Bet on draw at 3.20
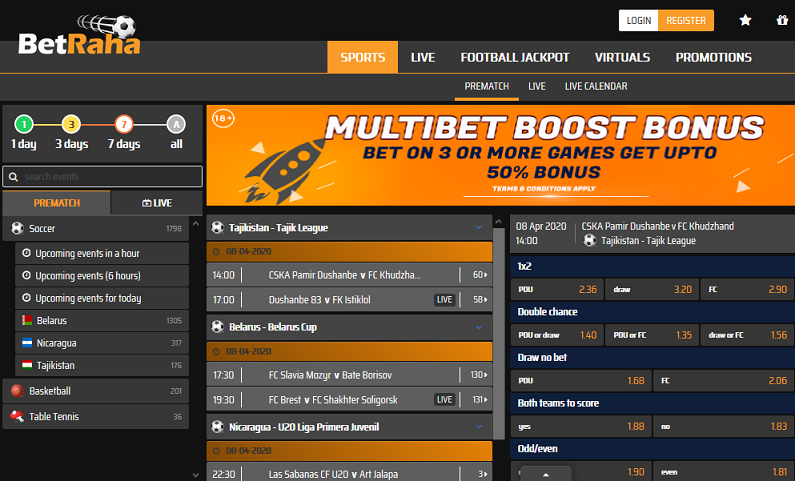 point(652,289)
